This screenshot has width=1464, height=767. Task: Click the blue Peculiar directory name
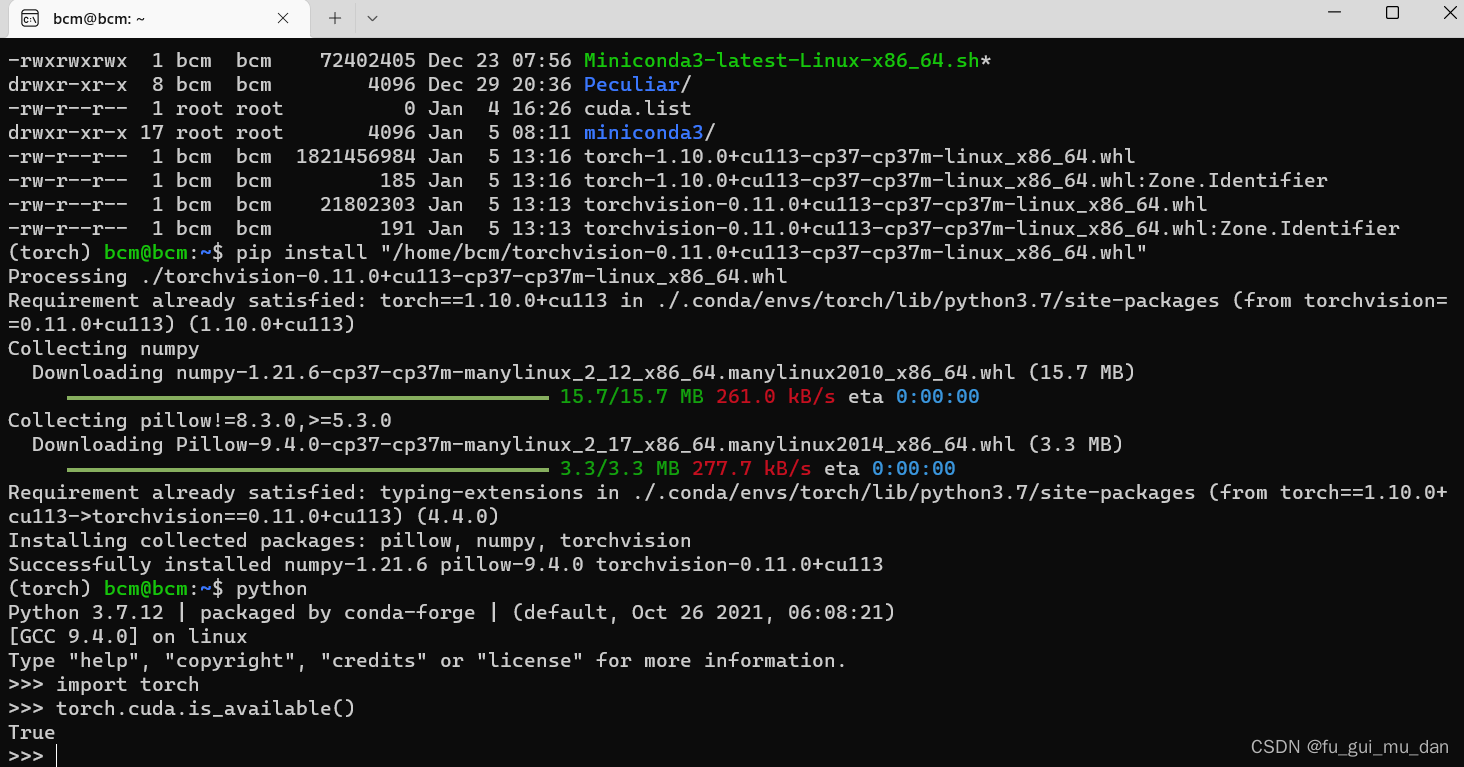pyautogui.click(x=631, y=84)
